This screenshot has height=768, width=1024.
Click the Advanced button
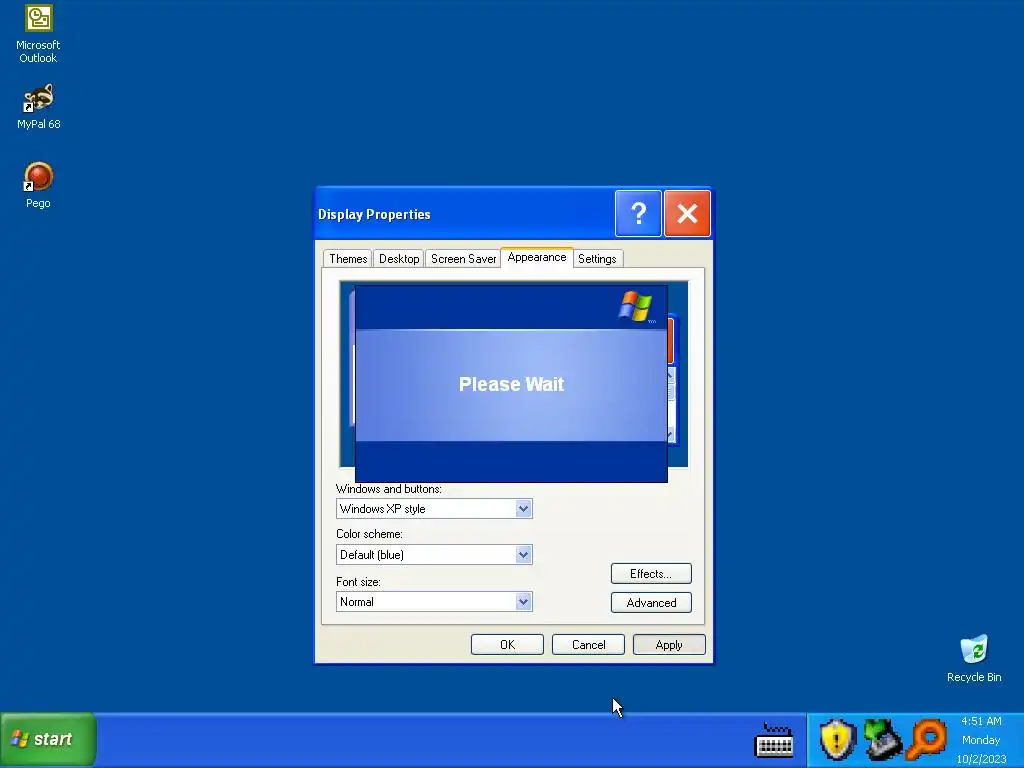tap(651, 602)
